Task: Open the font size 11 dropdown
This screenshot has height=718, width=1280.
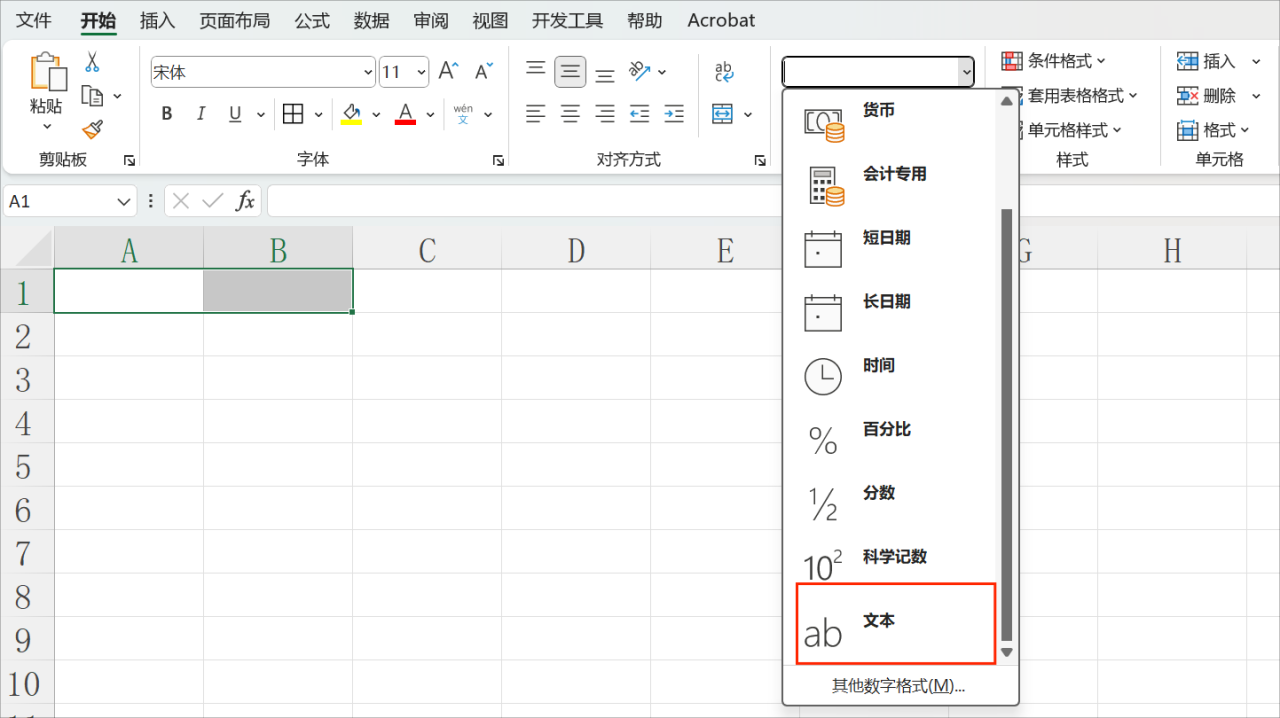Action: pos(420,72)
